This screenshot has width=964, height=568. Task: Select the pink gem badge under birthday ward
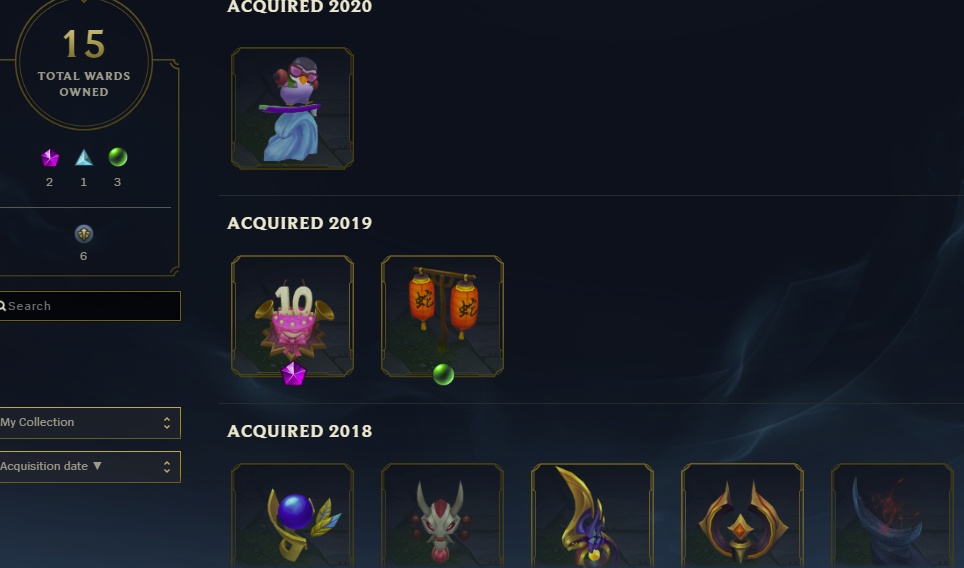tap(293, 374)
